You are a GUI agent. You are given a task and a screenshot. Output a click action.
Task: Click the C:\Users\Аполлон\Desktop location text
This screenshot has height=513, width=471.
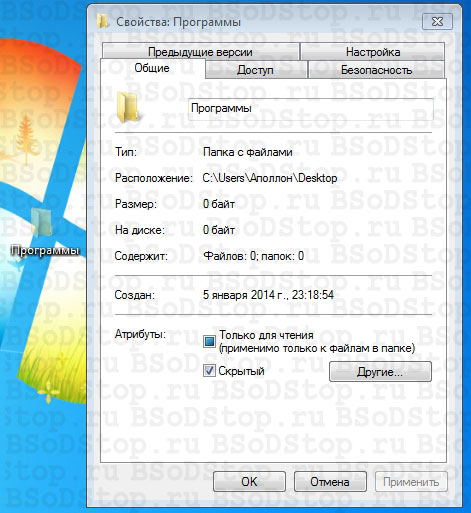pos(270,178)
